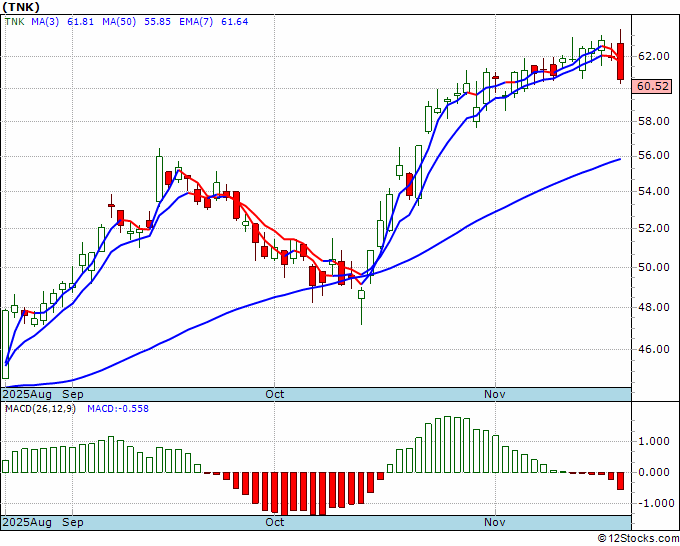Image resolution: width=680 pixels, height=546 pixels.
Task: Click the 52.00 price axis label
Action: [x=654, y=228]
